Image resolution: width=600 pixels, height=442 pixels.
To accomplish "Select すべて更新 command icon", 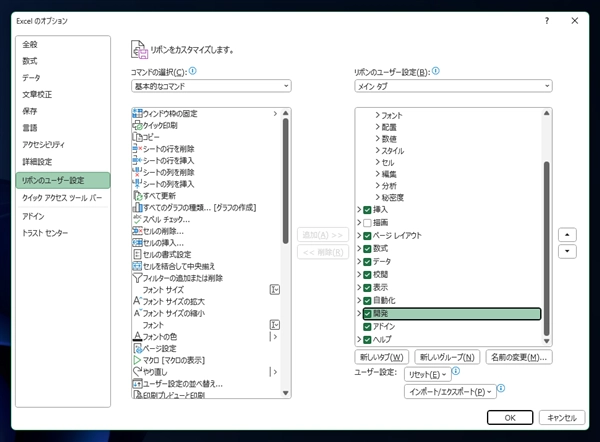I will [x=137, y=196].
